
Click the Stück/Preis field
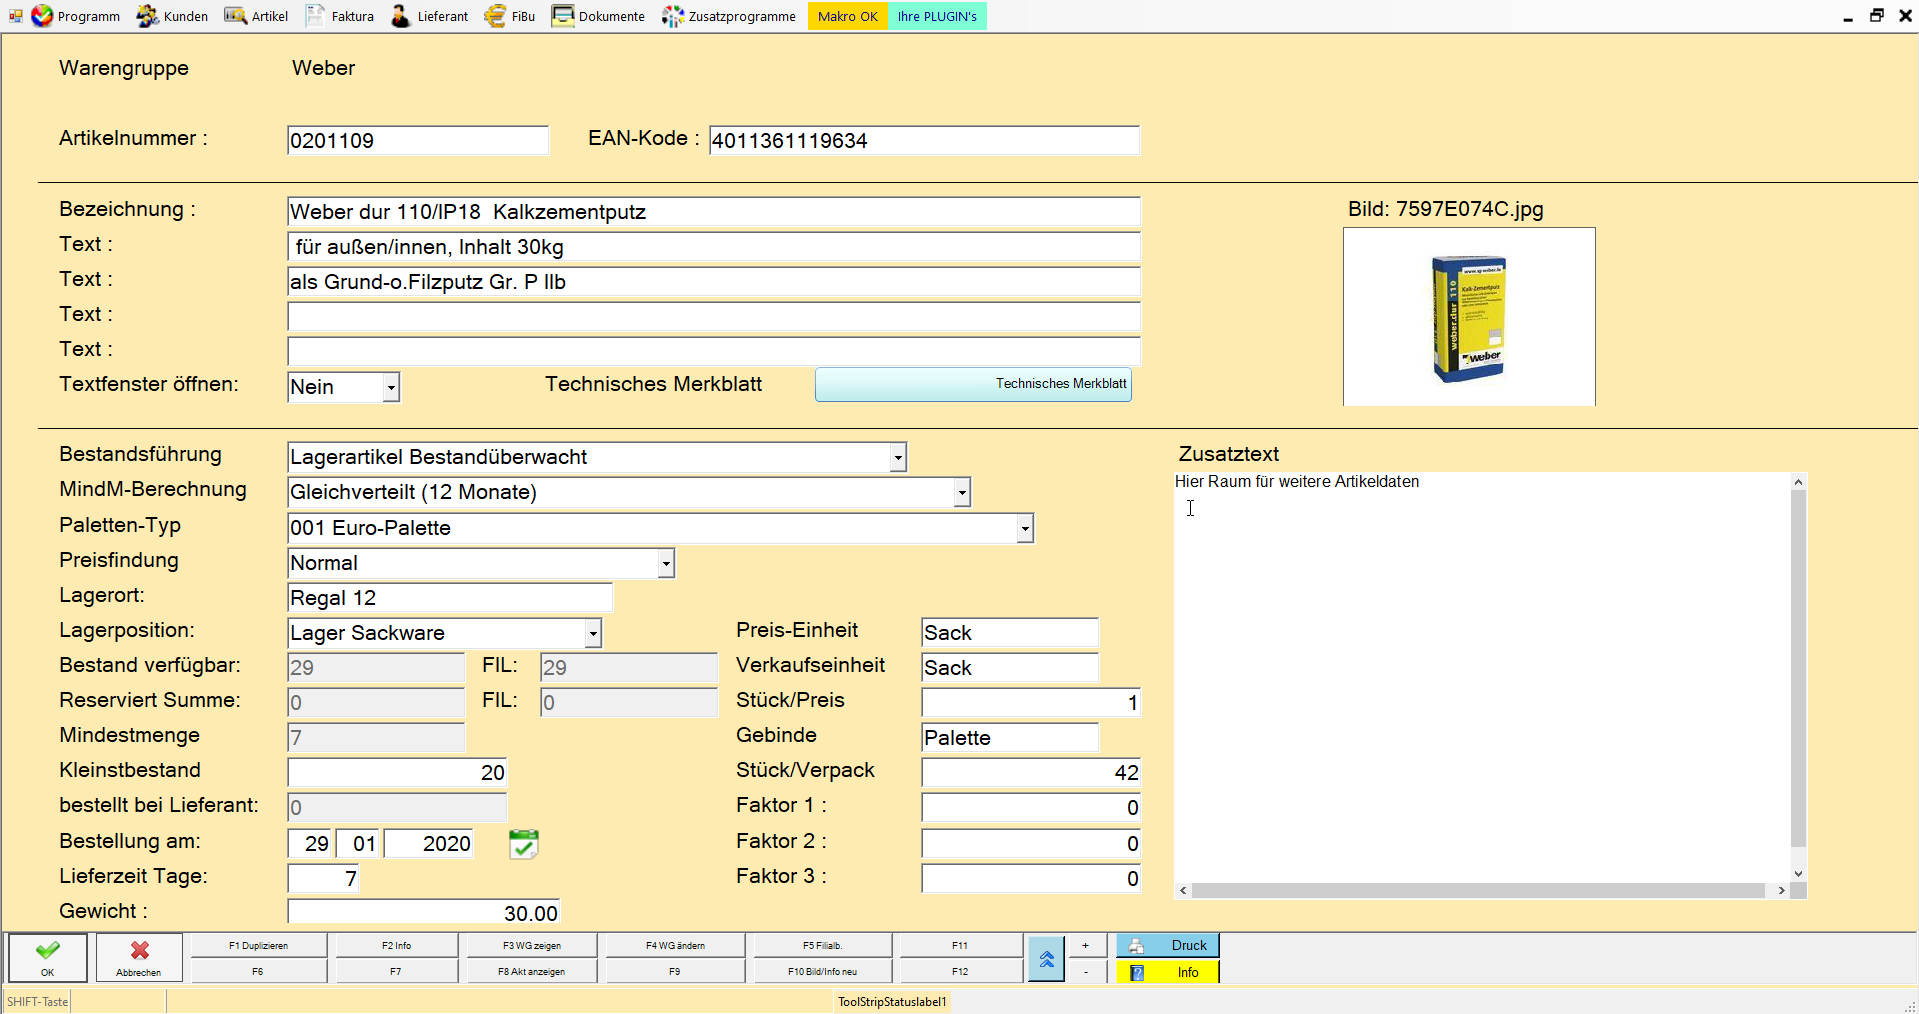[1031, 702]
